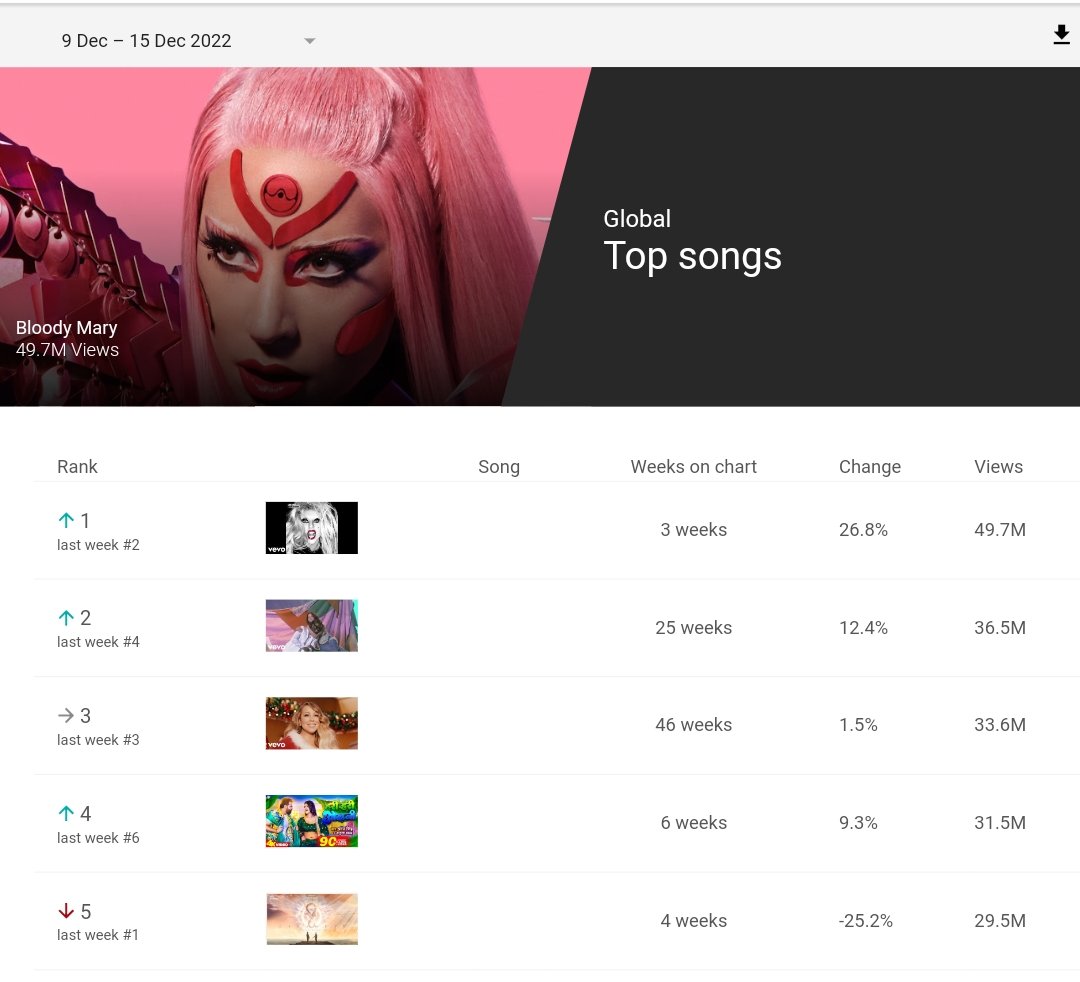This screenshot has width=1080, height=982.
Task: Click the '46 weeks' cell
Action: (x=694, y=724)
